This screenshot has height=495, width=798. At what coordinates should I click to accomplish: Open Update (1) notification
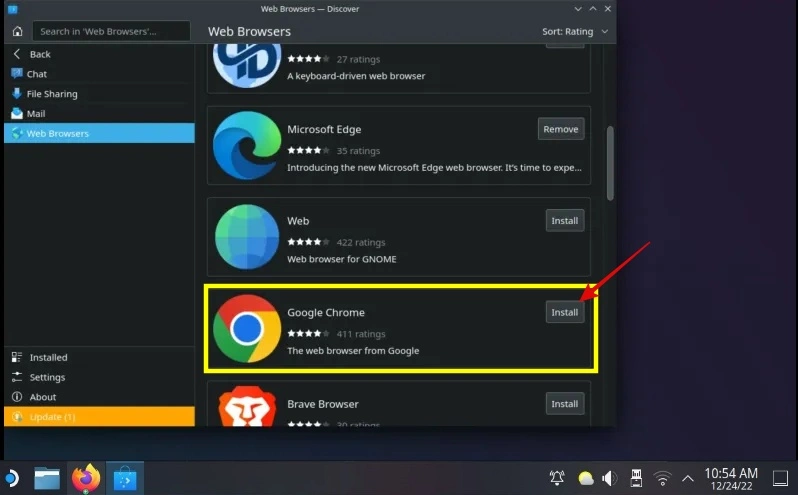click(99, 417)
